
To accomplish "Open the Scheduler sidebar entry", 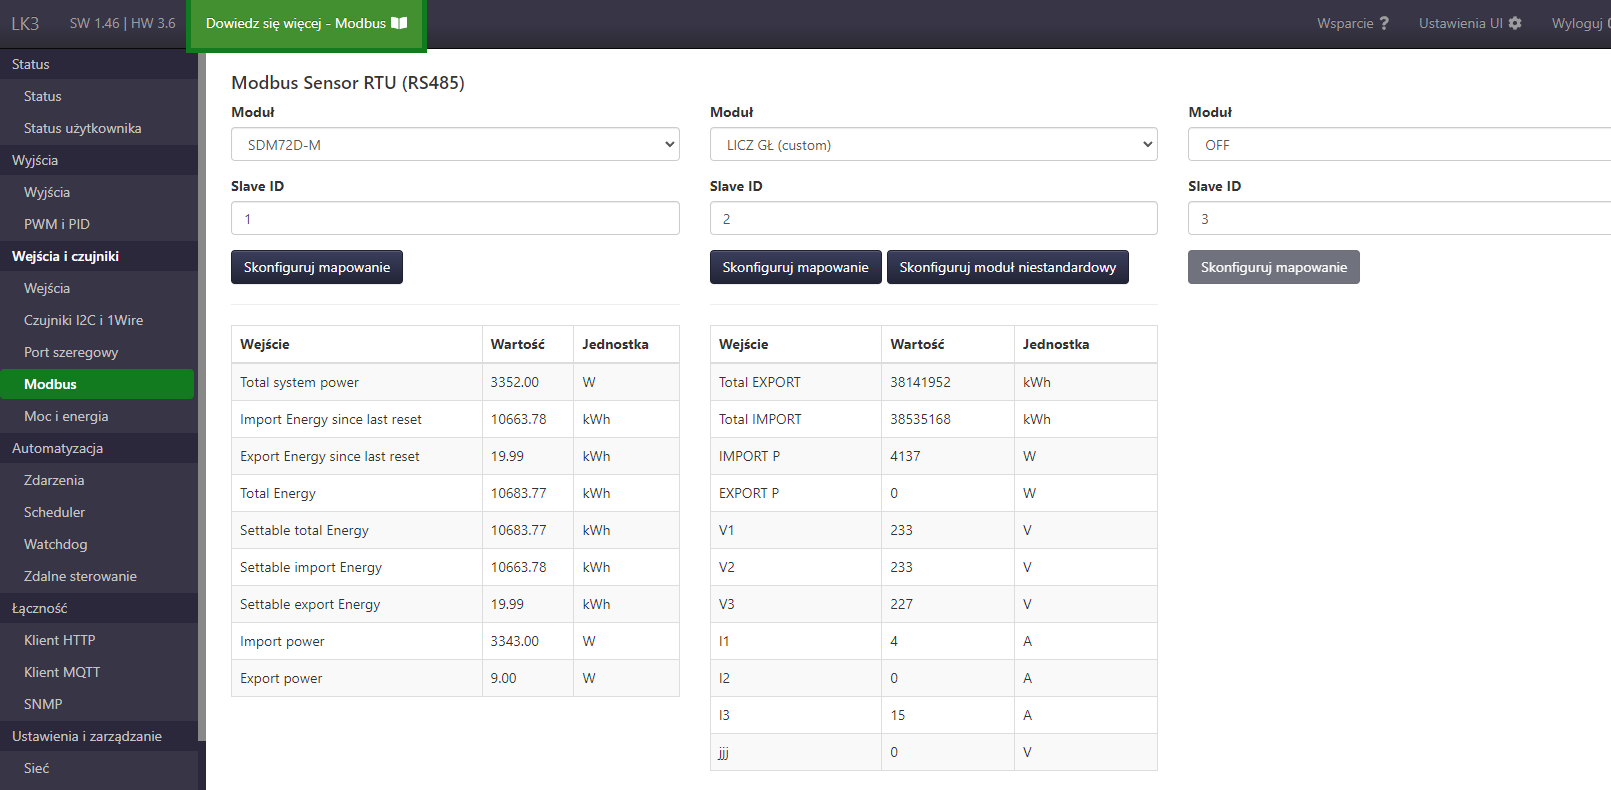I will tap(54, 512).
